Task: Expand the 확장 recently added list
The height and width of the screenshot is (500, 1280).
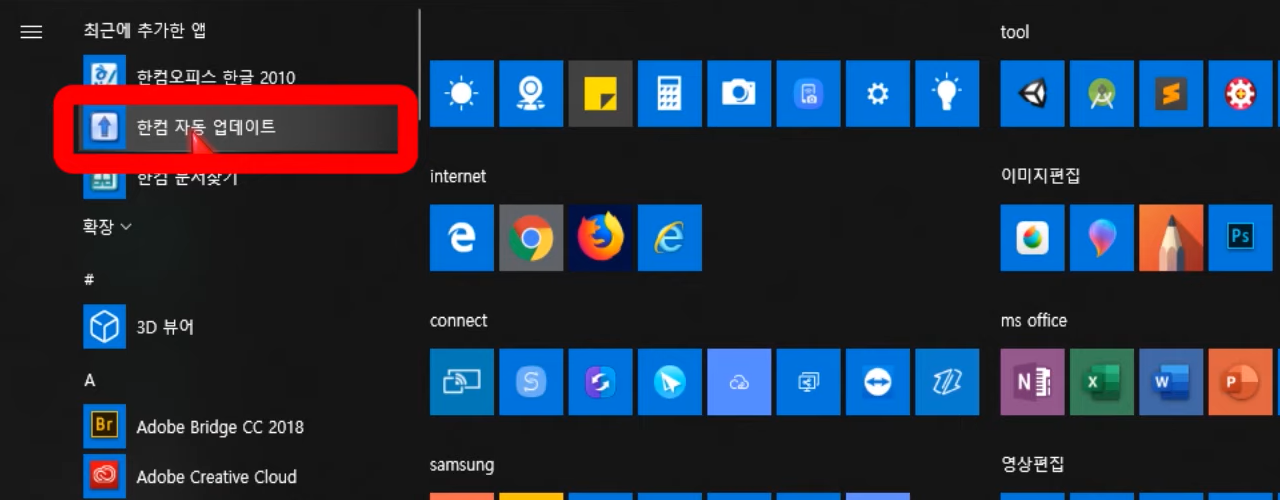Action: pos(107,227)
